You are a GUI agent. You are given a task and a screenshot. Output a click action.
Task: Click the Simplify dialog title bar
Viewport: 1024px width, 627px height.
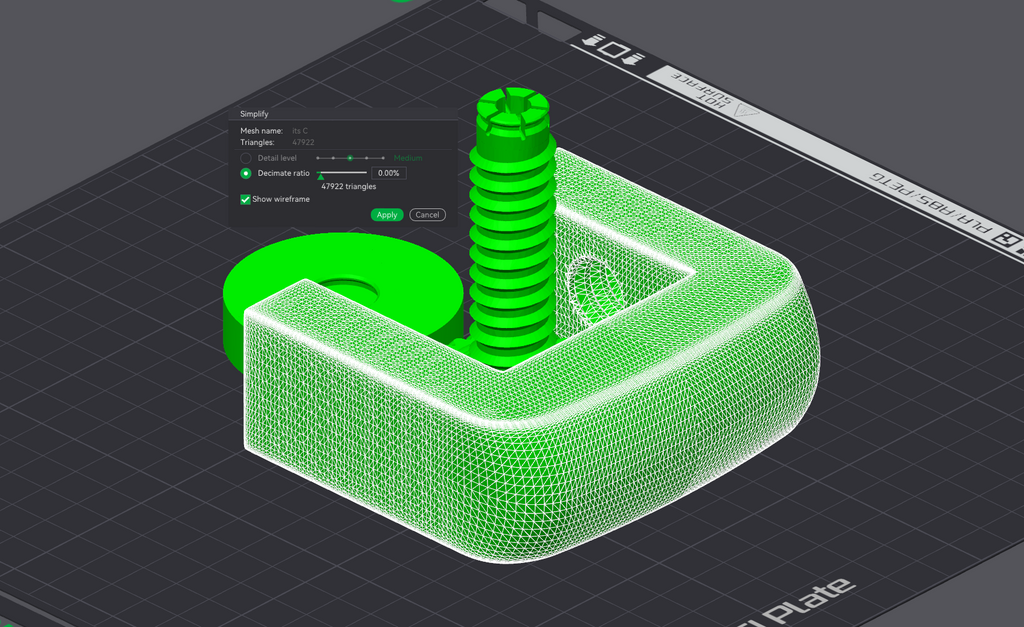coord(343,114)
